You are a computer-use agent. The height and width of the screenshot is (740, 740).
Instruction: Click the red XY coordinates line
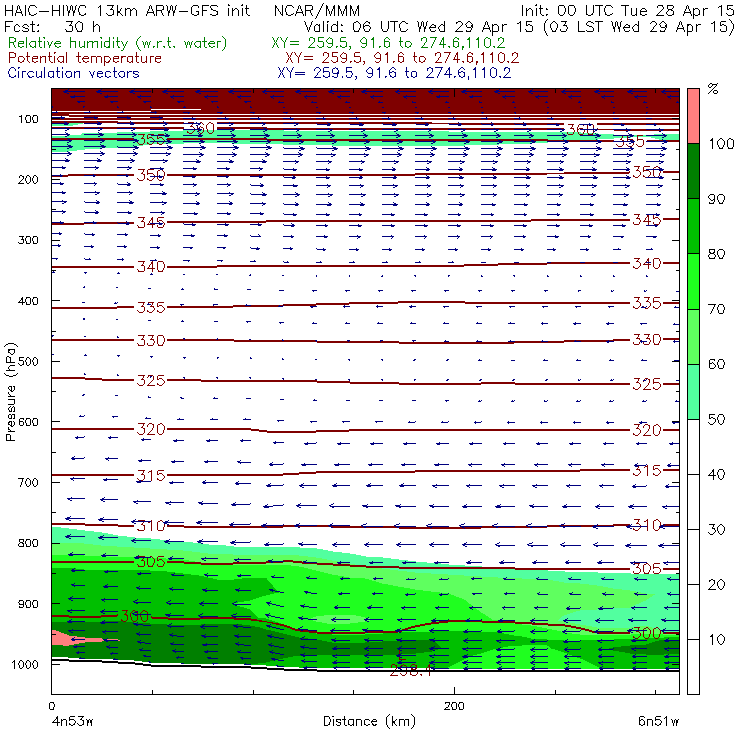coord(402,58)
